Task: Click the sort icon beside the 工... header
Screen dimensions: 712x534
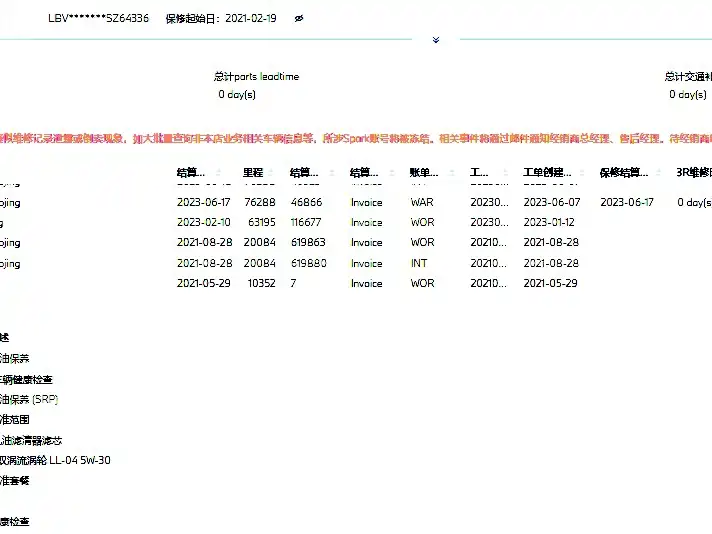Action: click(x=505, y=173)
